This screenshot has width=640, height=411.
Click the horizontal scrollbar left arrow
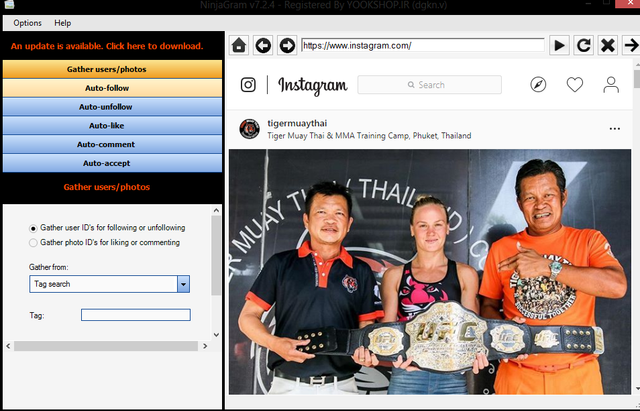tap(9, 346)
